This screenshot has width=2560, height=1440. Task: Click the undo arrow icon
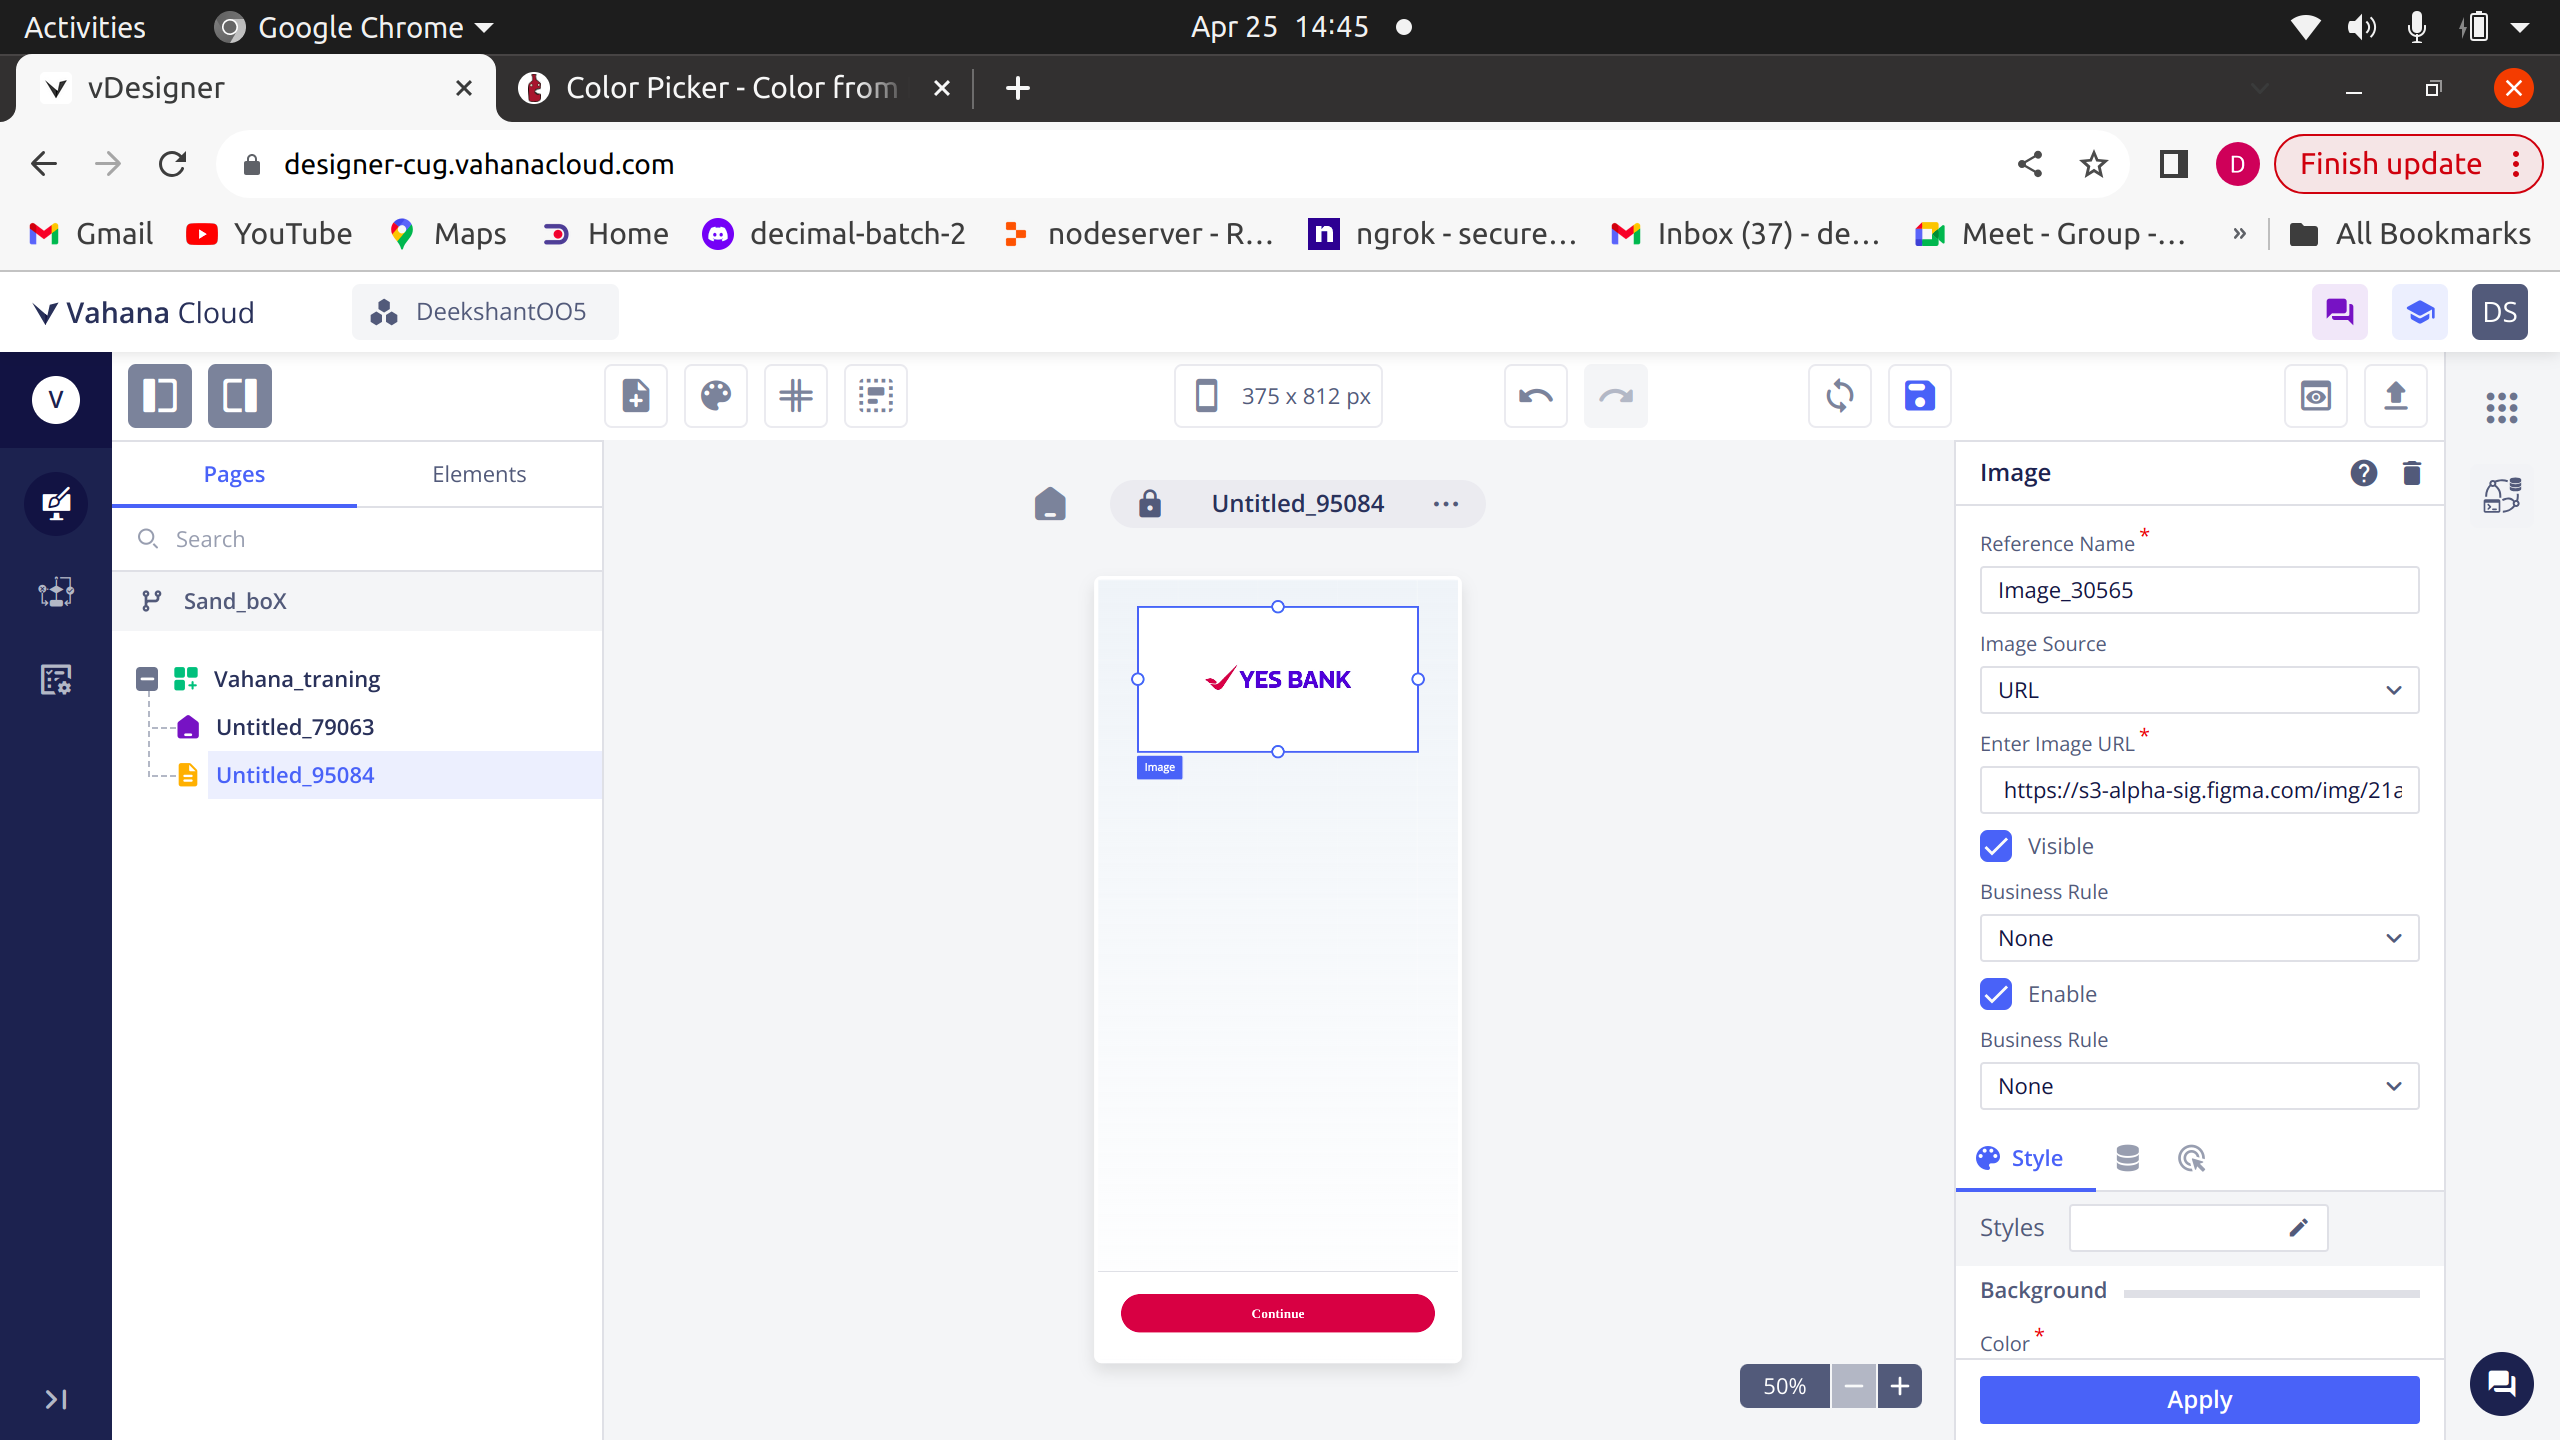coord(1535,396)
